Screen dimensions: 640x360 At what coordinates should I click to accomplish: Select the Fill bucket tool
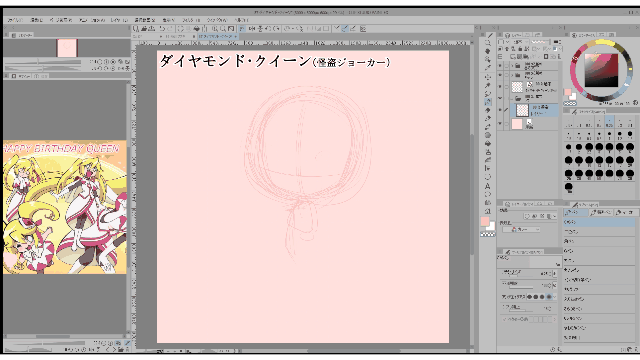488,143
